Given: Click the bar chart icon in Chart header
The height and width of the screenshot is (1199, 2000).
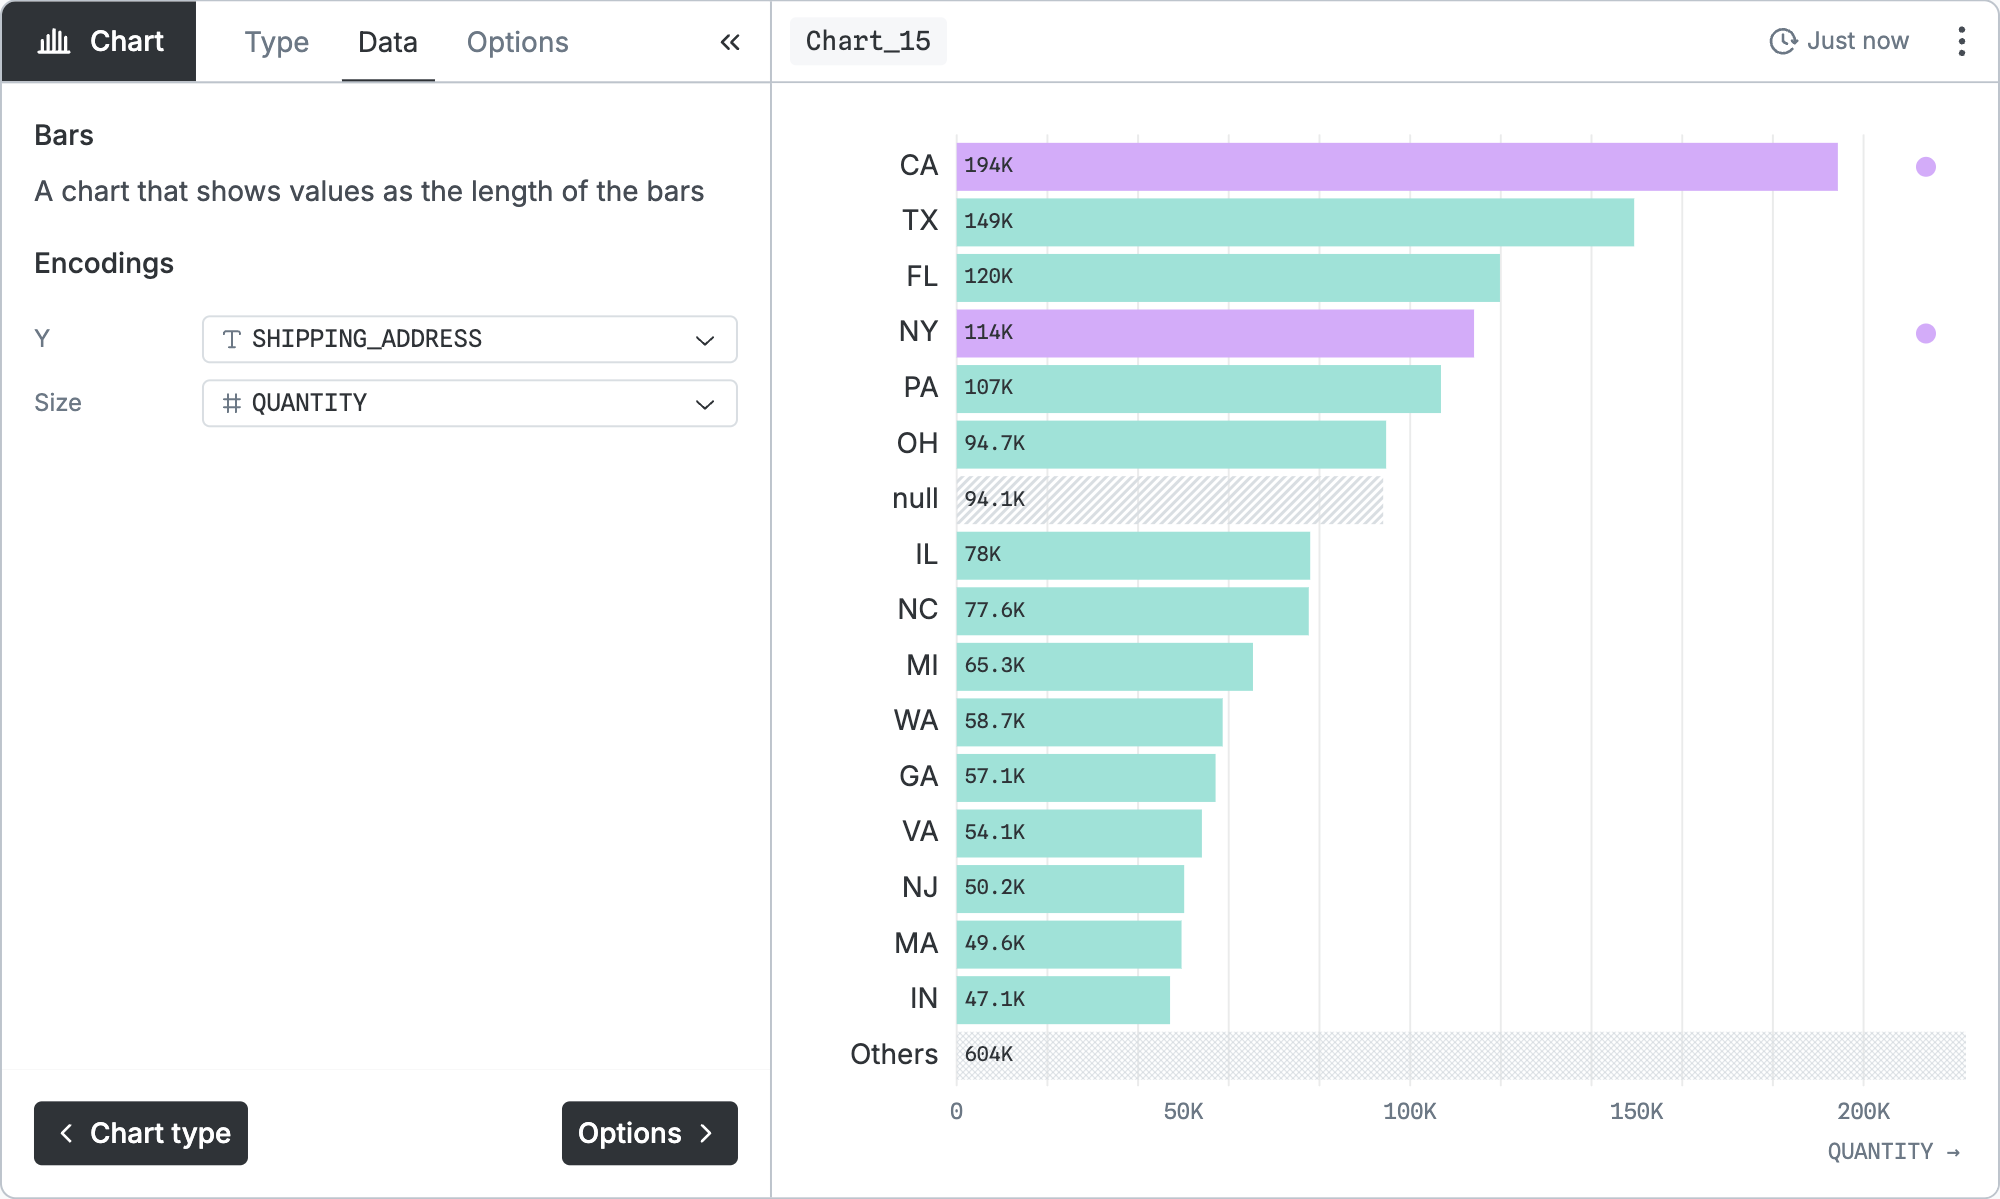Looking at the screenshot, I should click(54, 41).
